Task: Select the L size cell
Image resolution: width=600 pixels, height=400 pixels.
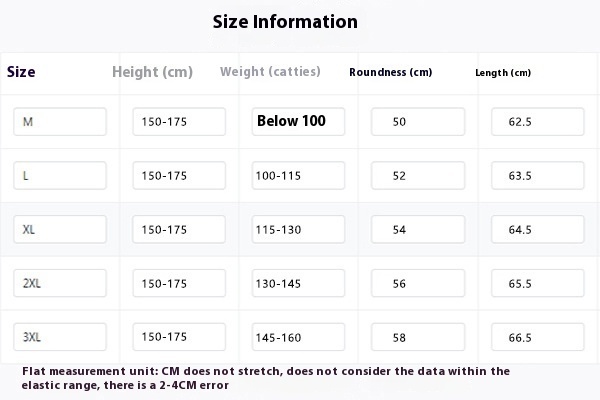Action: point(60,176)
